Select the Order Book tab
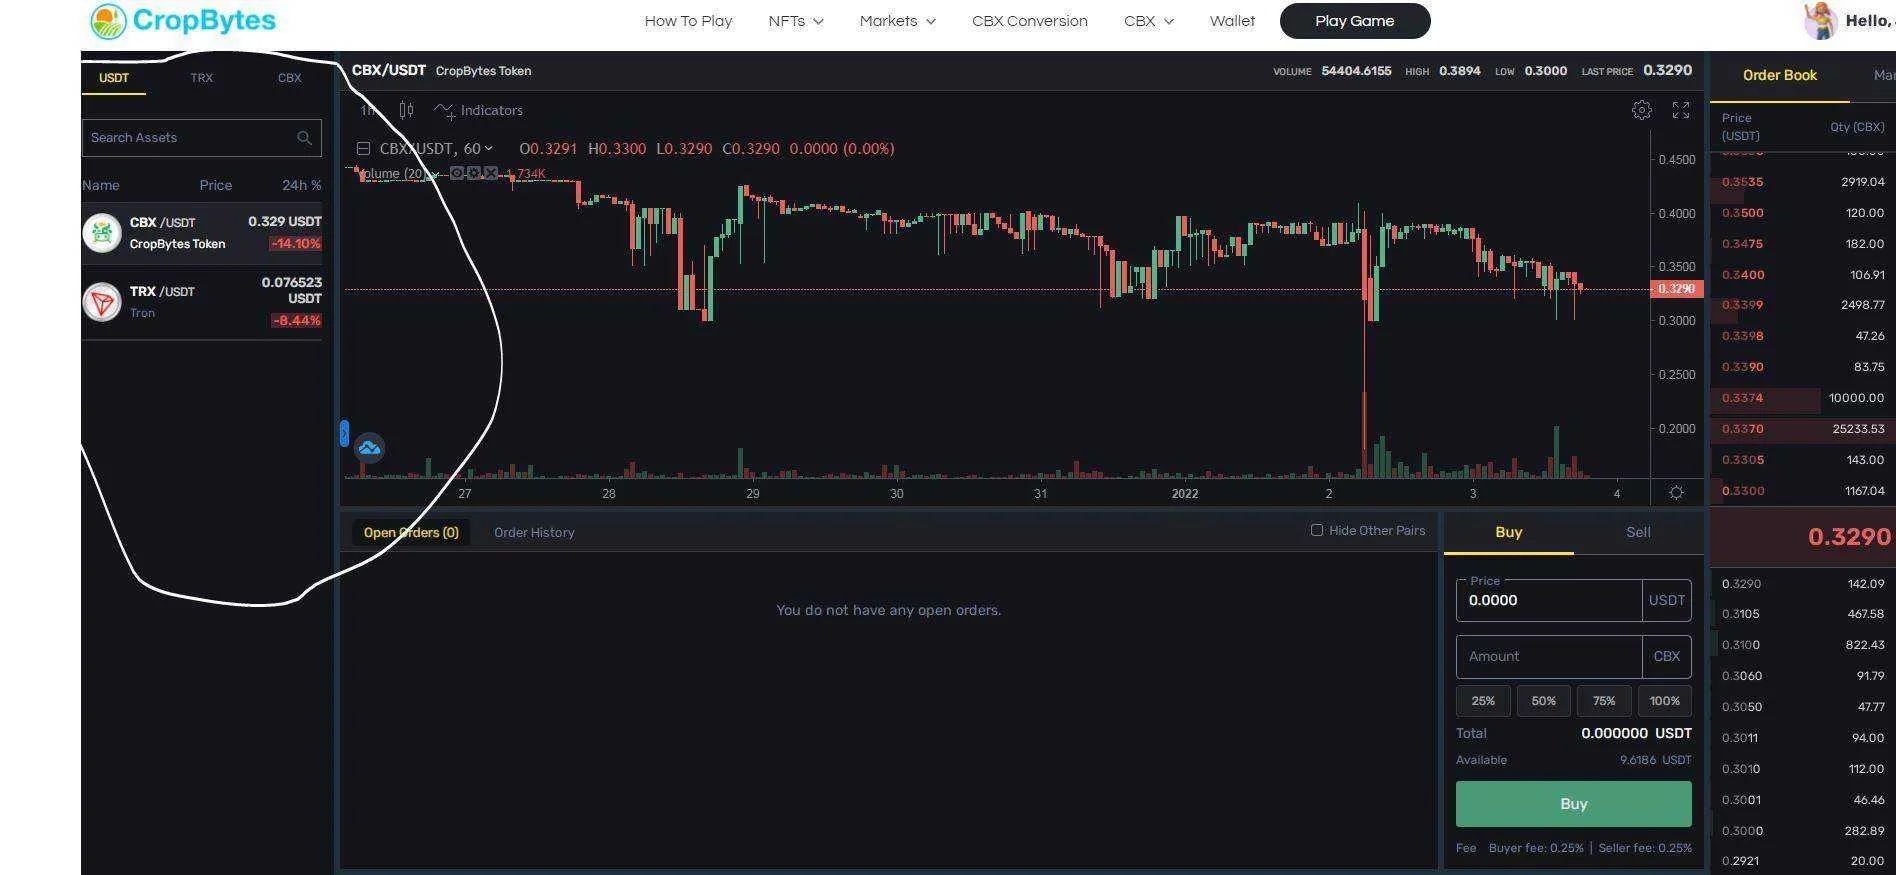The width and height of the screenshot is (1896, 875). pyautogui.click(x=1780, y=76)
